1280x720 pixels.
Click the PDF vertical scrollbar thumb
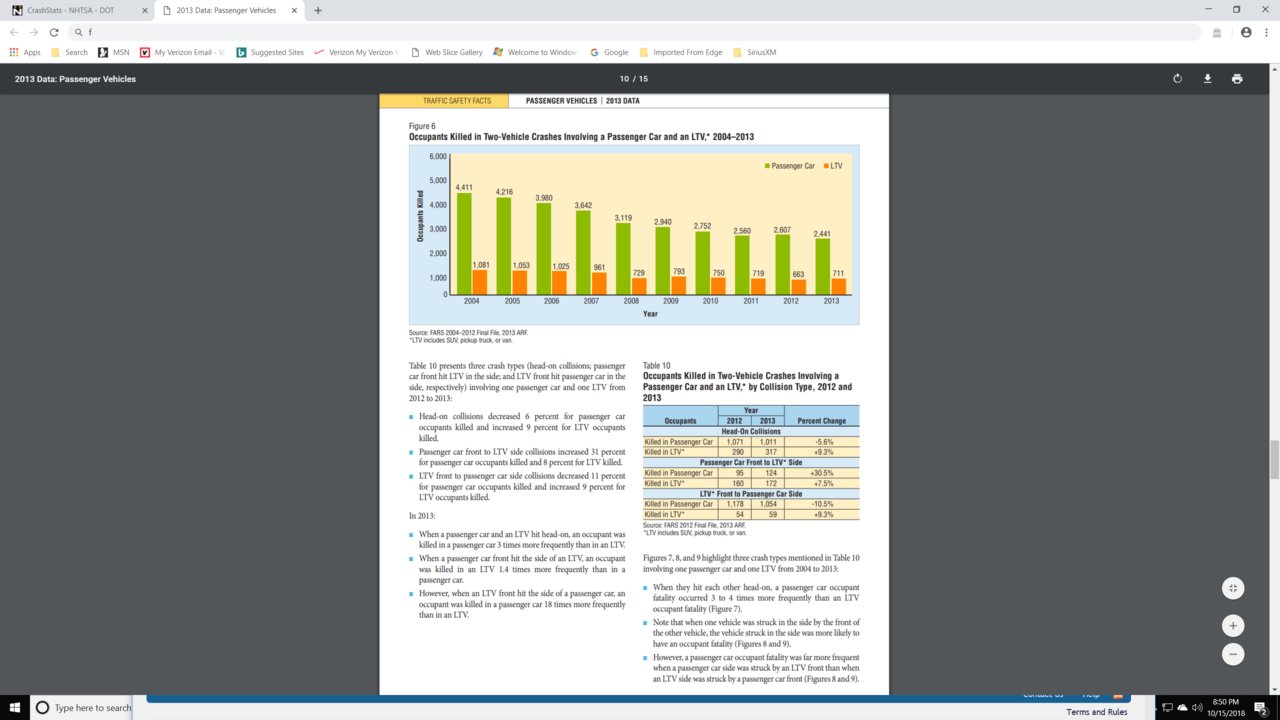pyautogui.click(x=1274, y=459)
